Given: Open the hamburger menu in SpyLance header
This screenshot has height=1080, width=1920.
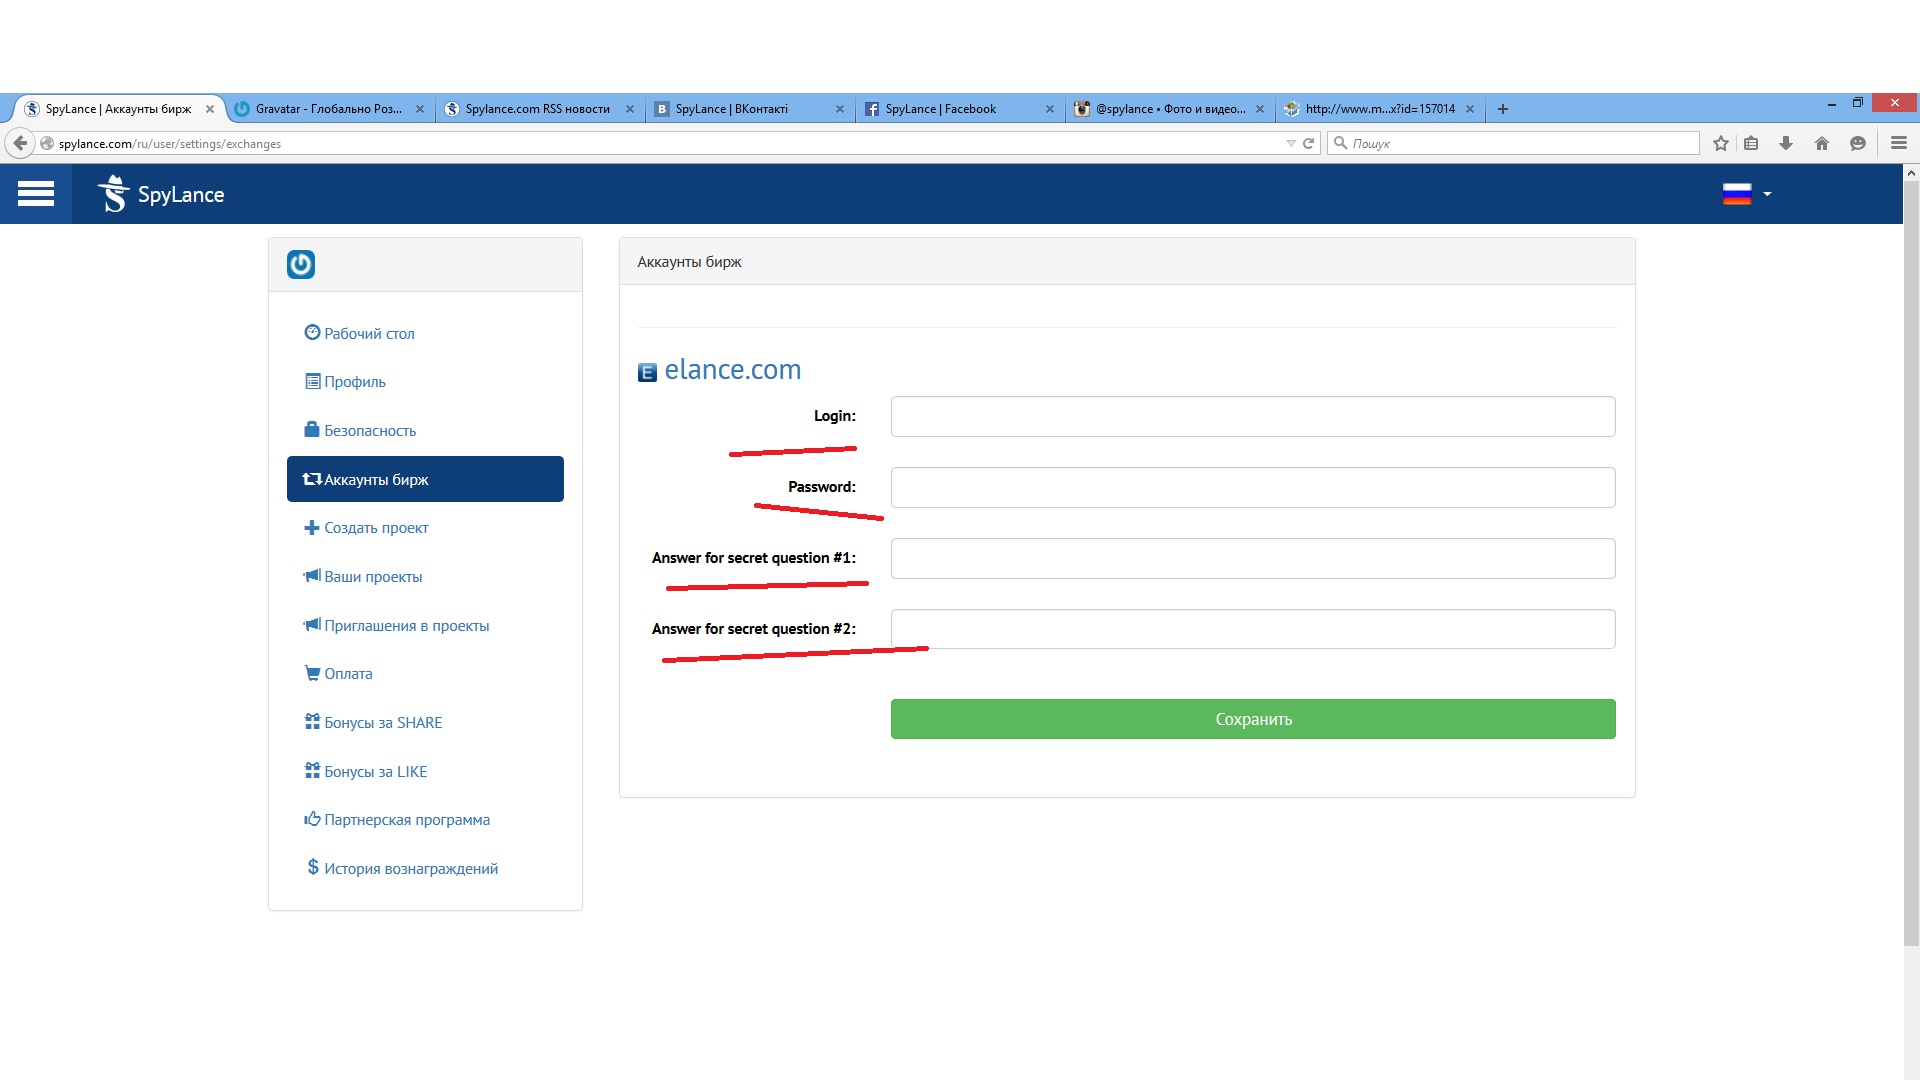Looking at the screenshot, I should tap(36, 194).
